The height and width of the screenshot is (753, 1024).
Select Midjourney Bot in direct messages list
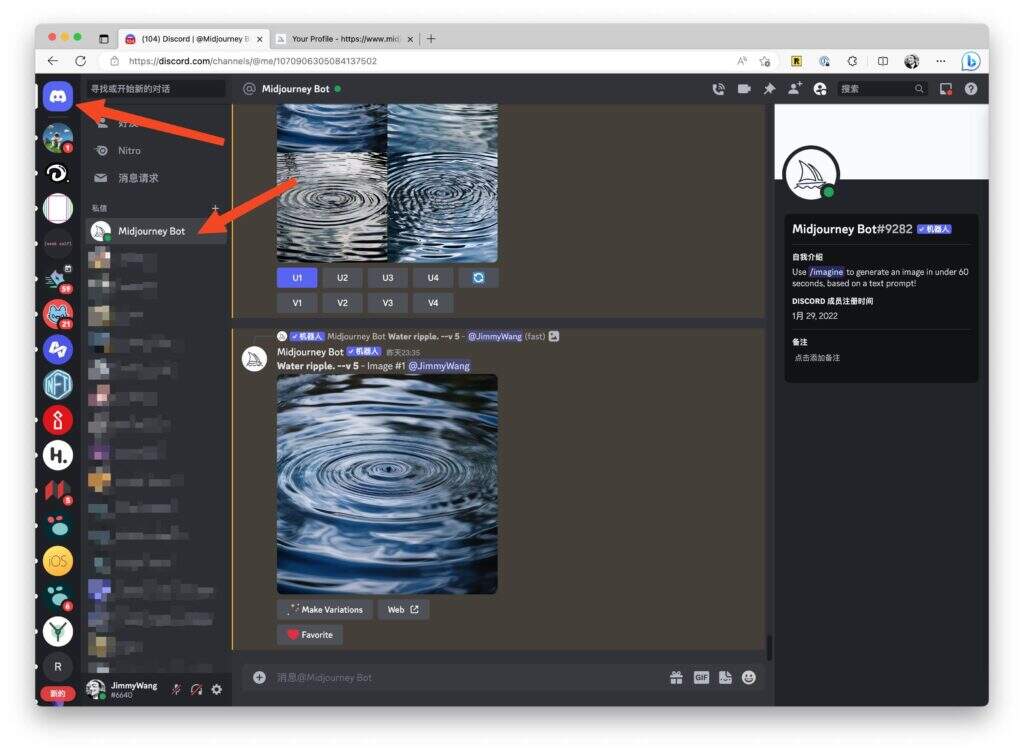pyautogui.click(x=152, y=231)
